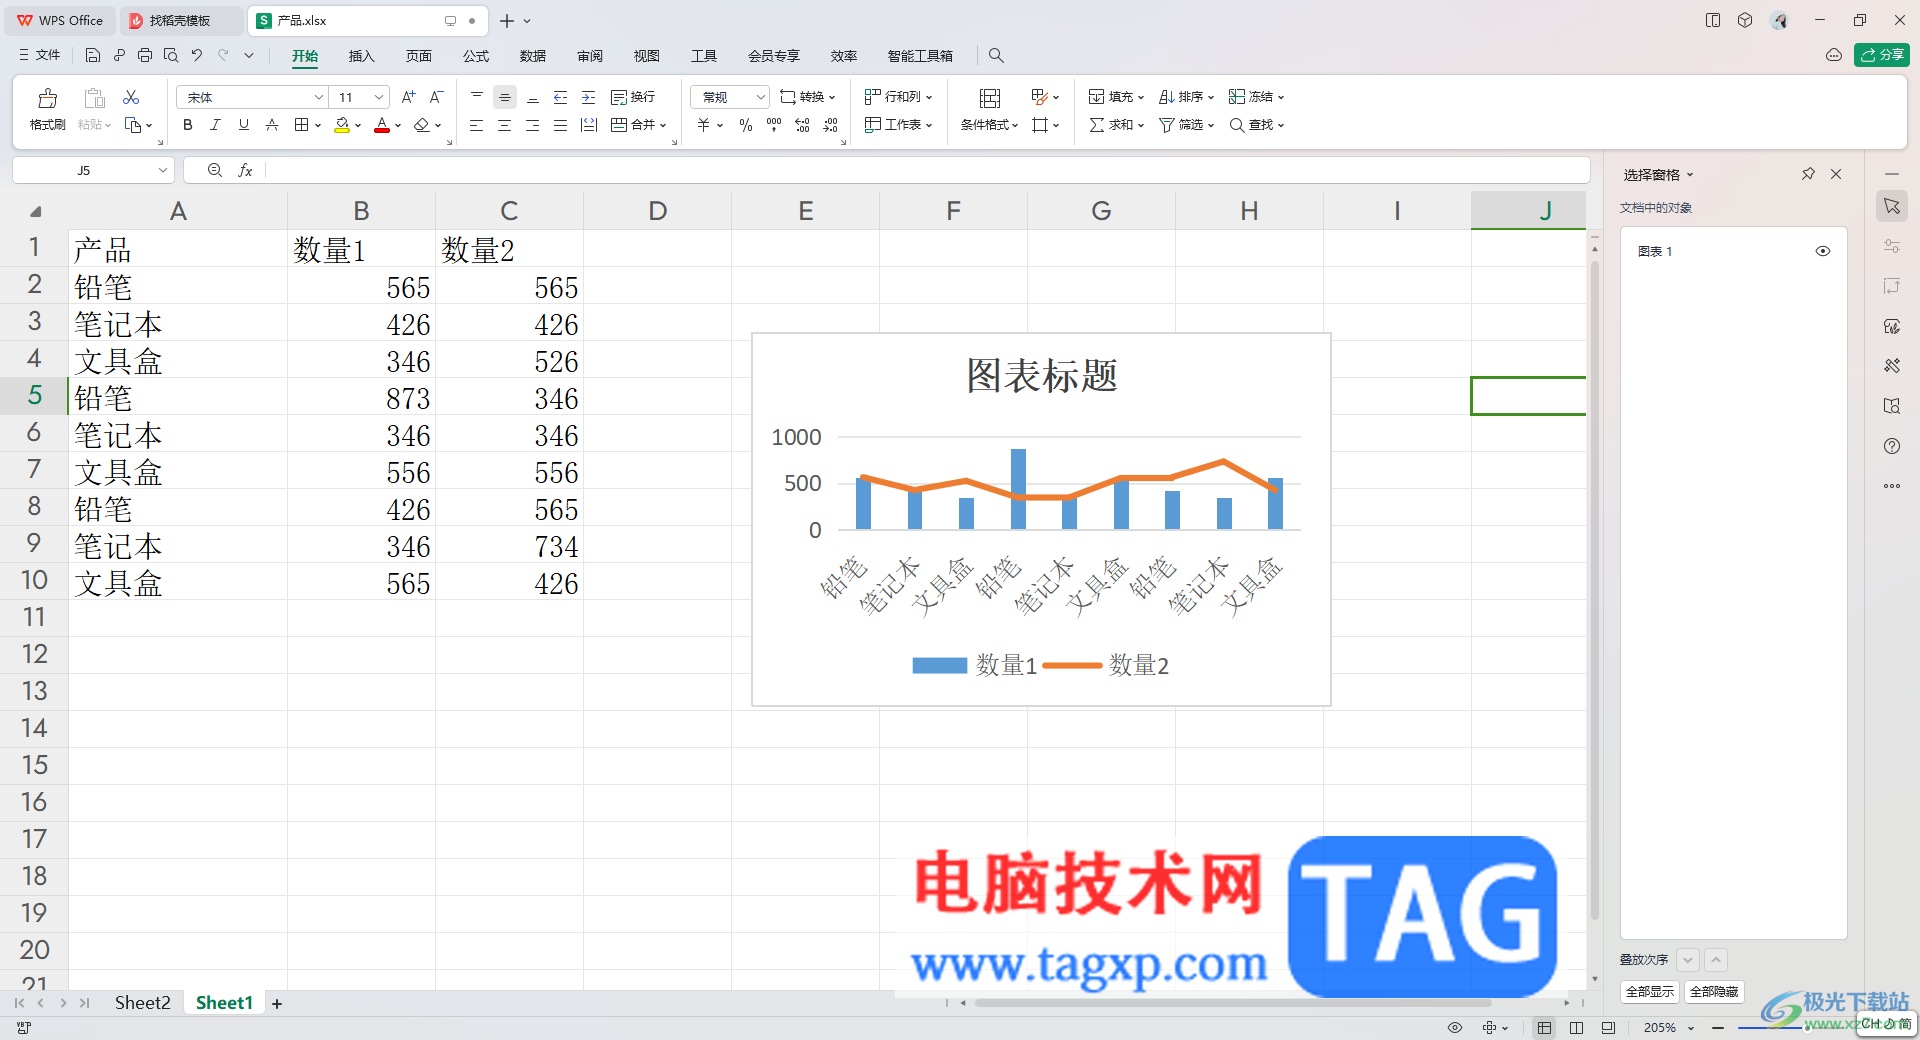Open the 视图 ribbon tab
Viewport: 1920px width, 1040px height.
click(647, 56)
